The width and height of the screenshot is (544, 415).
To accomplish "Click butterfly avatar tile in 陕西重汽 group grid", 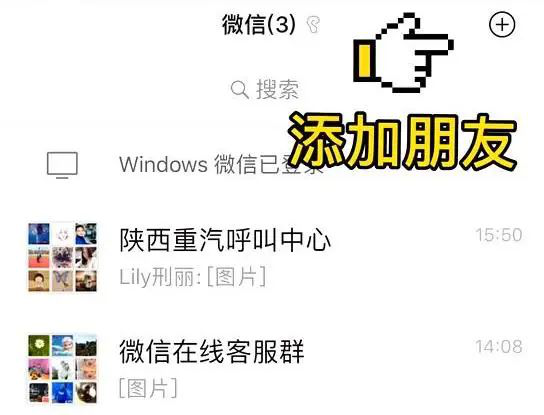I will tap(62, 281).
